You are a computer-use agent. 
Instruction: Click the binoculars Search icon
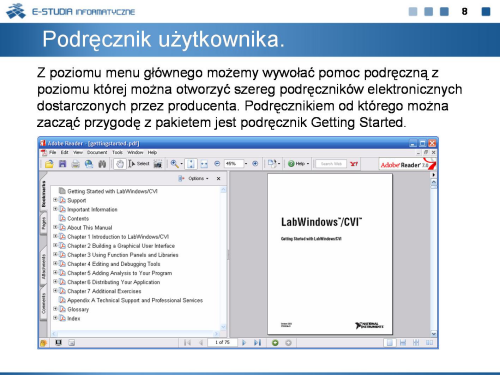pyautogui.click(x=102, y=164)
